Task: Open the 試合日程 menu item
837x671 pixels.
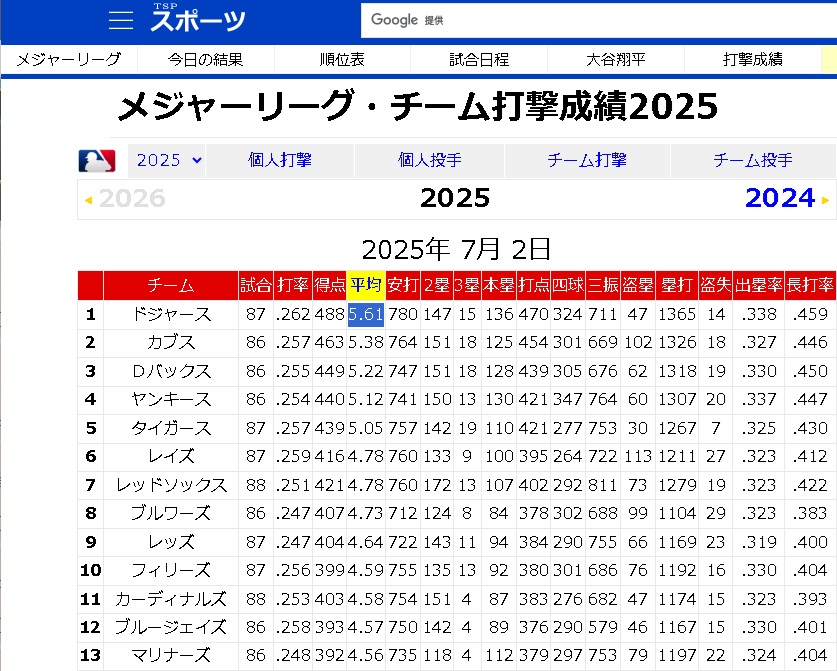Action: [479, 59]
